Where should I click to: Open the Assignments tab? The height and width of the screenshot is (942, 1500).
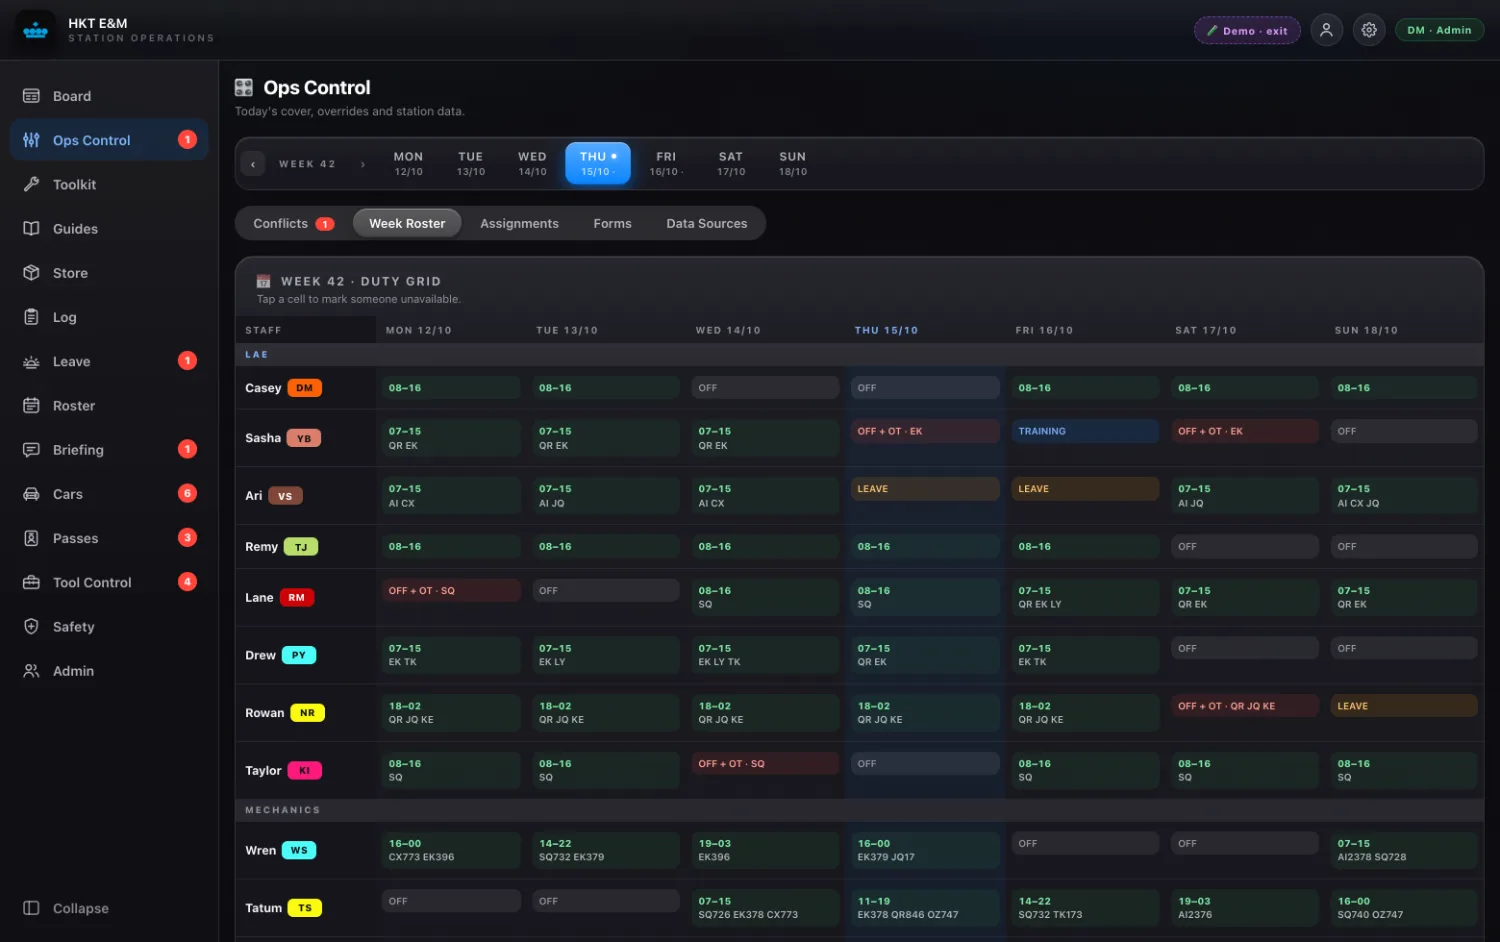(519, 223)
